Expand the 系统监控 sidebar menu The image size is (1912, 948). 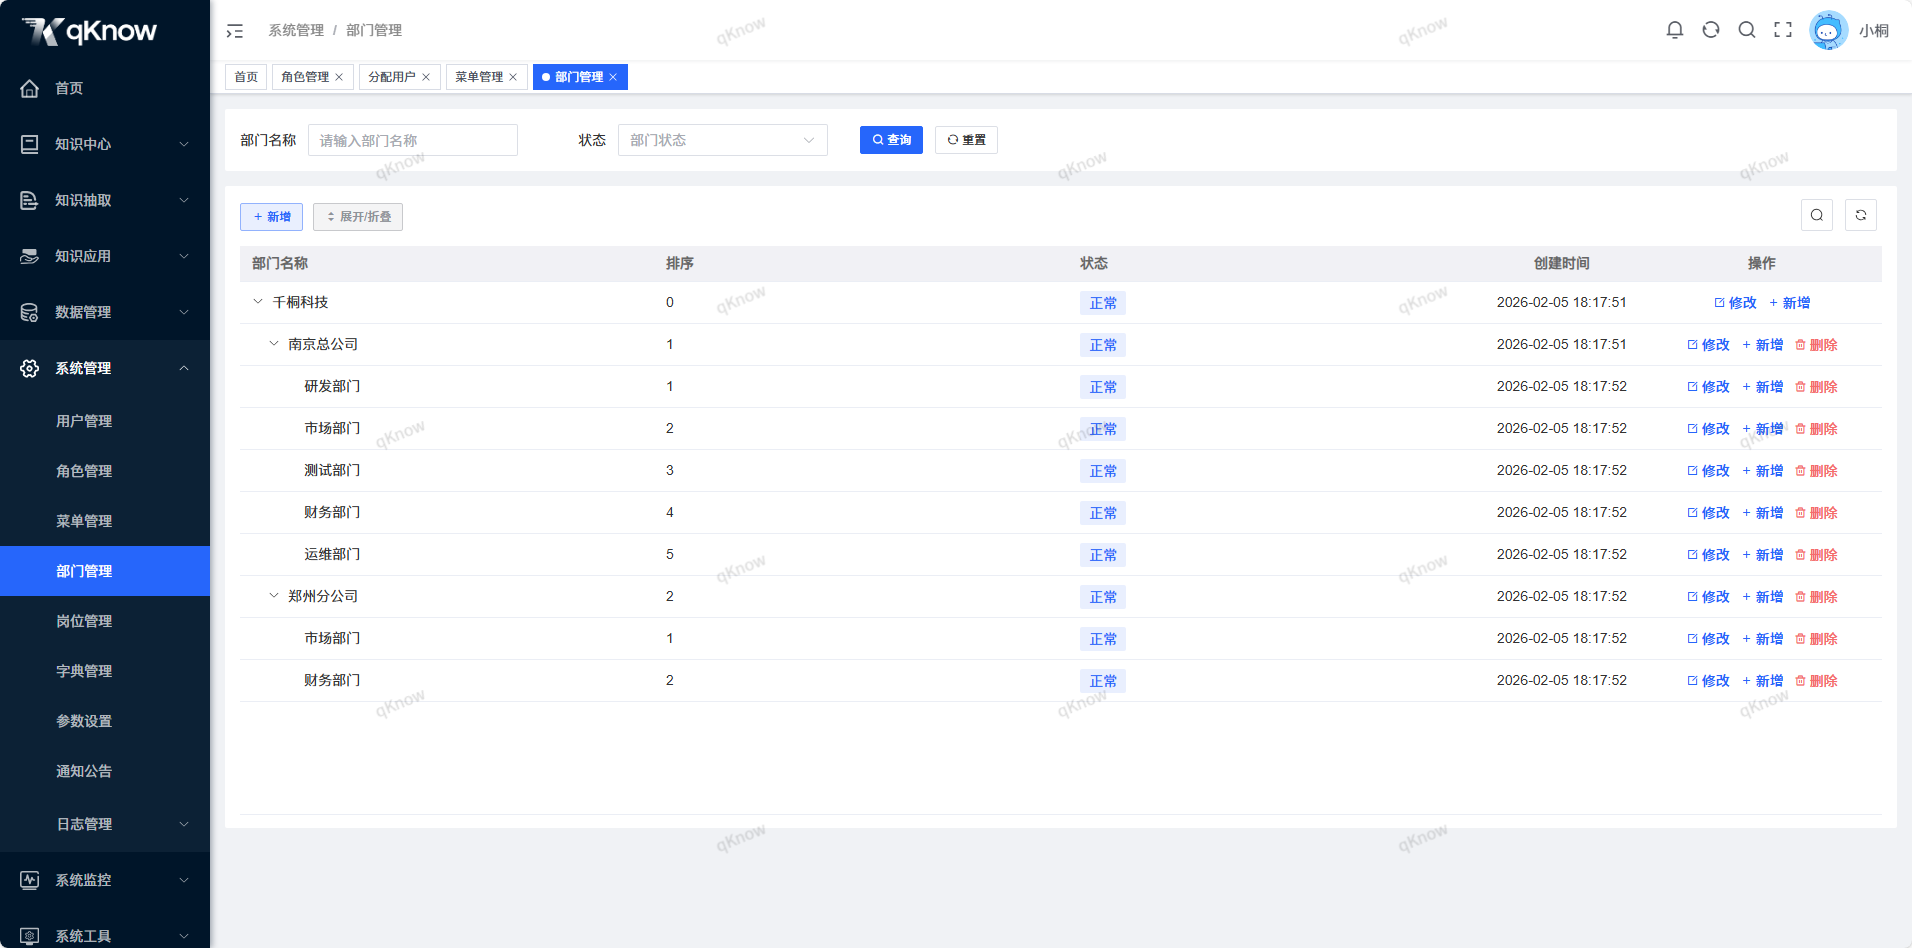point(184,880)
